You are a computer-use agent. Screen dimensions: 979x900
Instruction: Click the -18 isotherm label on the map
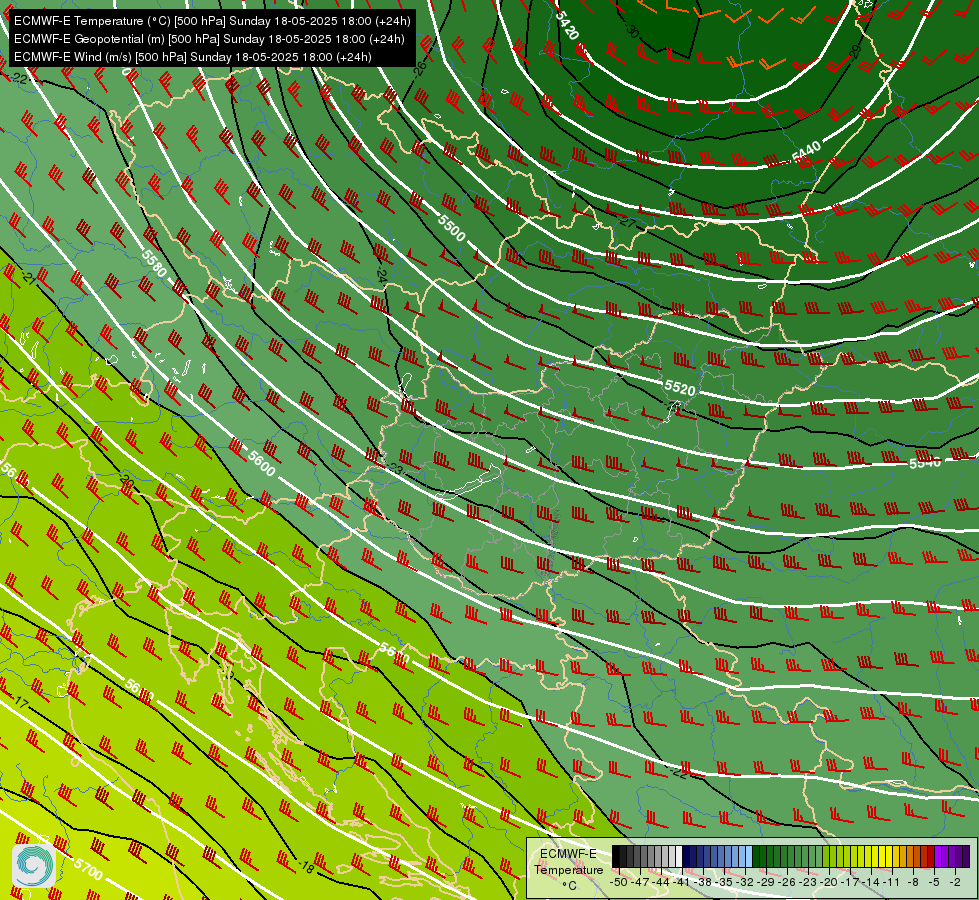(x=306, y=866)
